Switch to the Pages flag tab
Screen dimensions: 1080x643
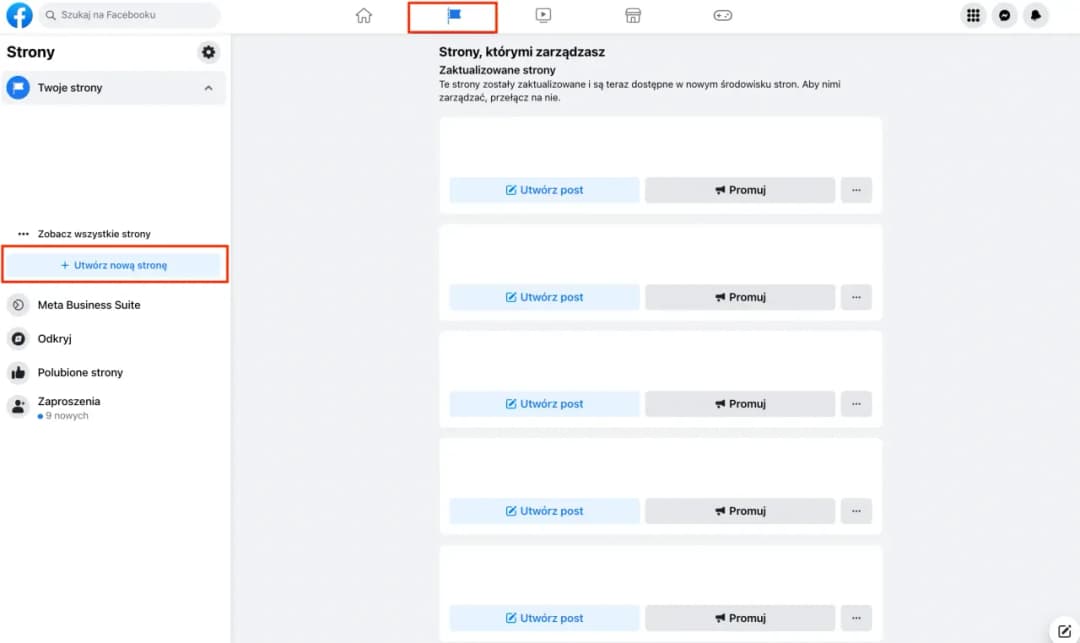(453, 16)
